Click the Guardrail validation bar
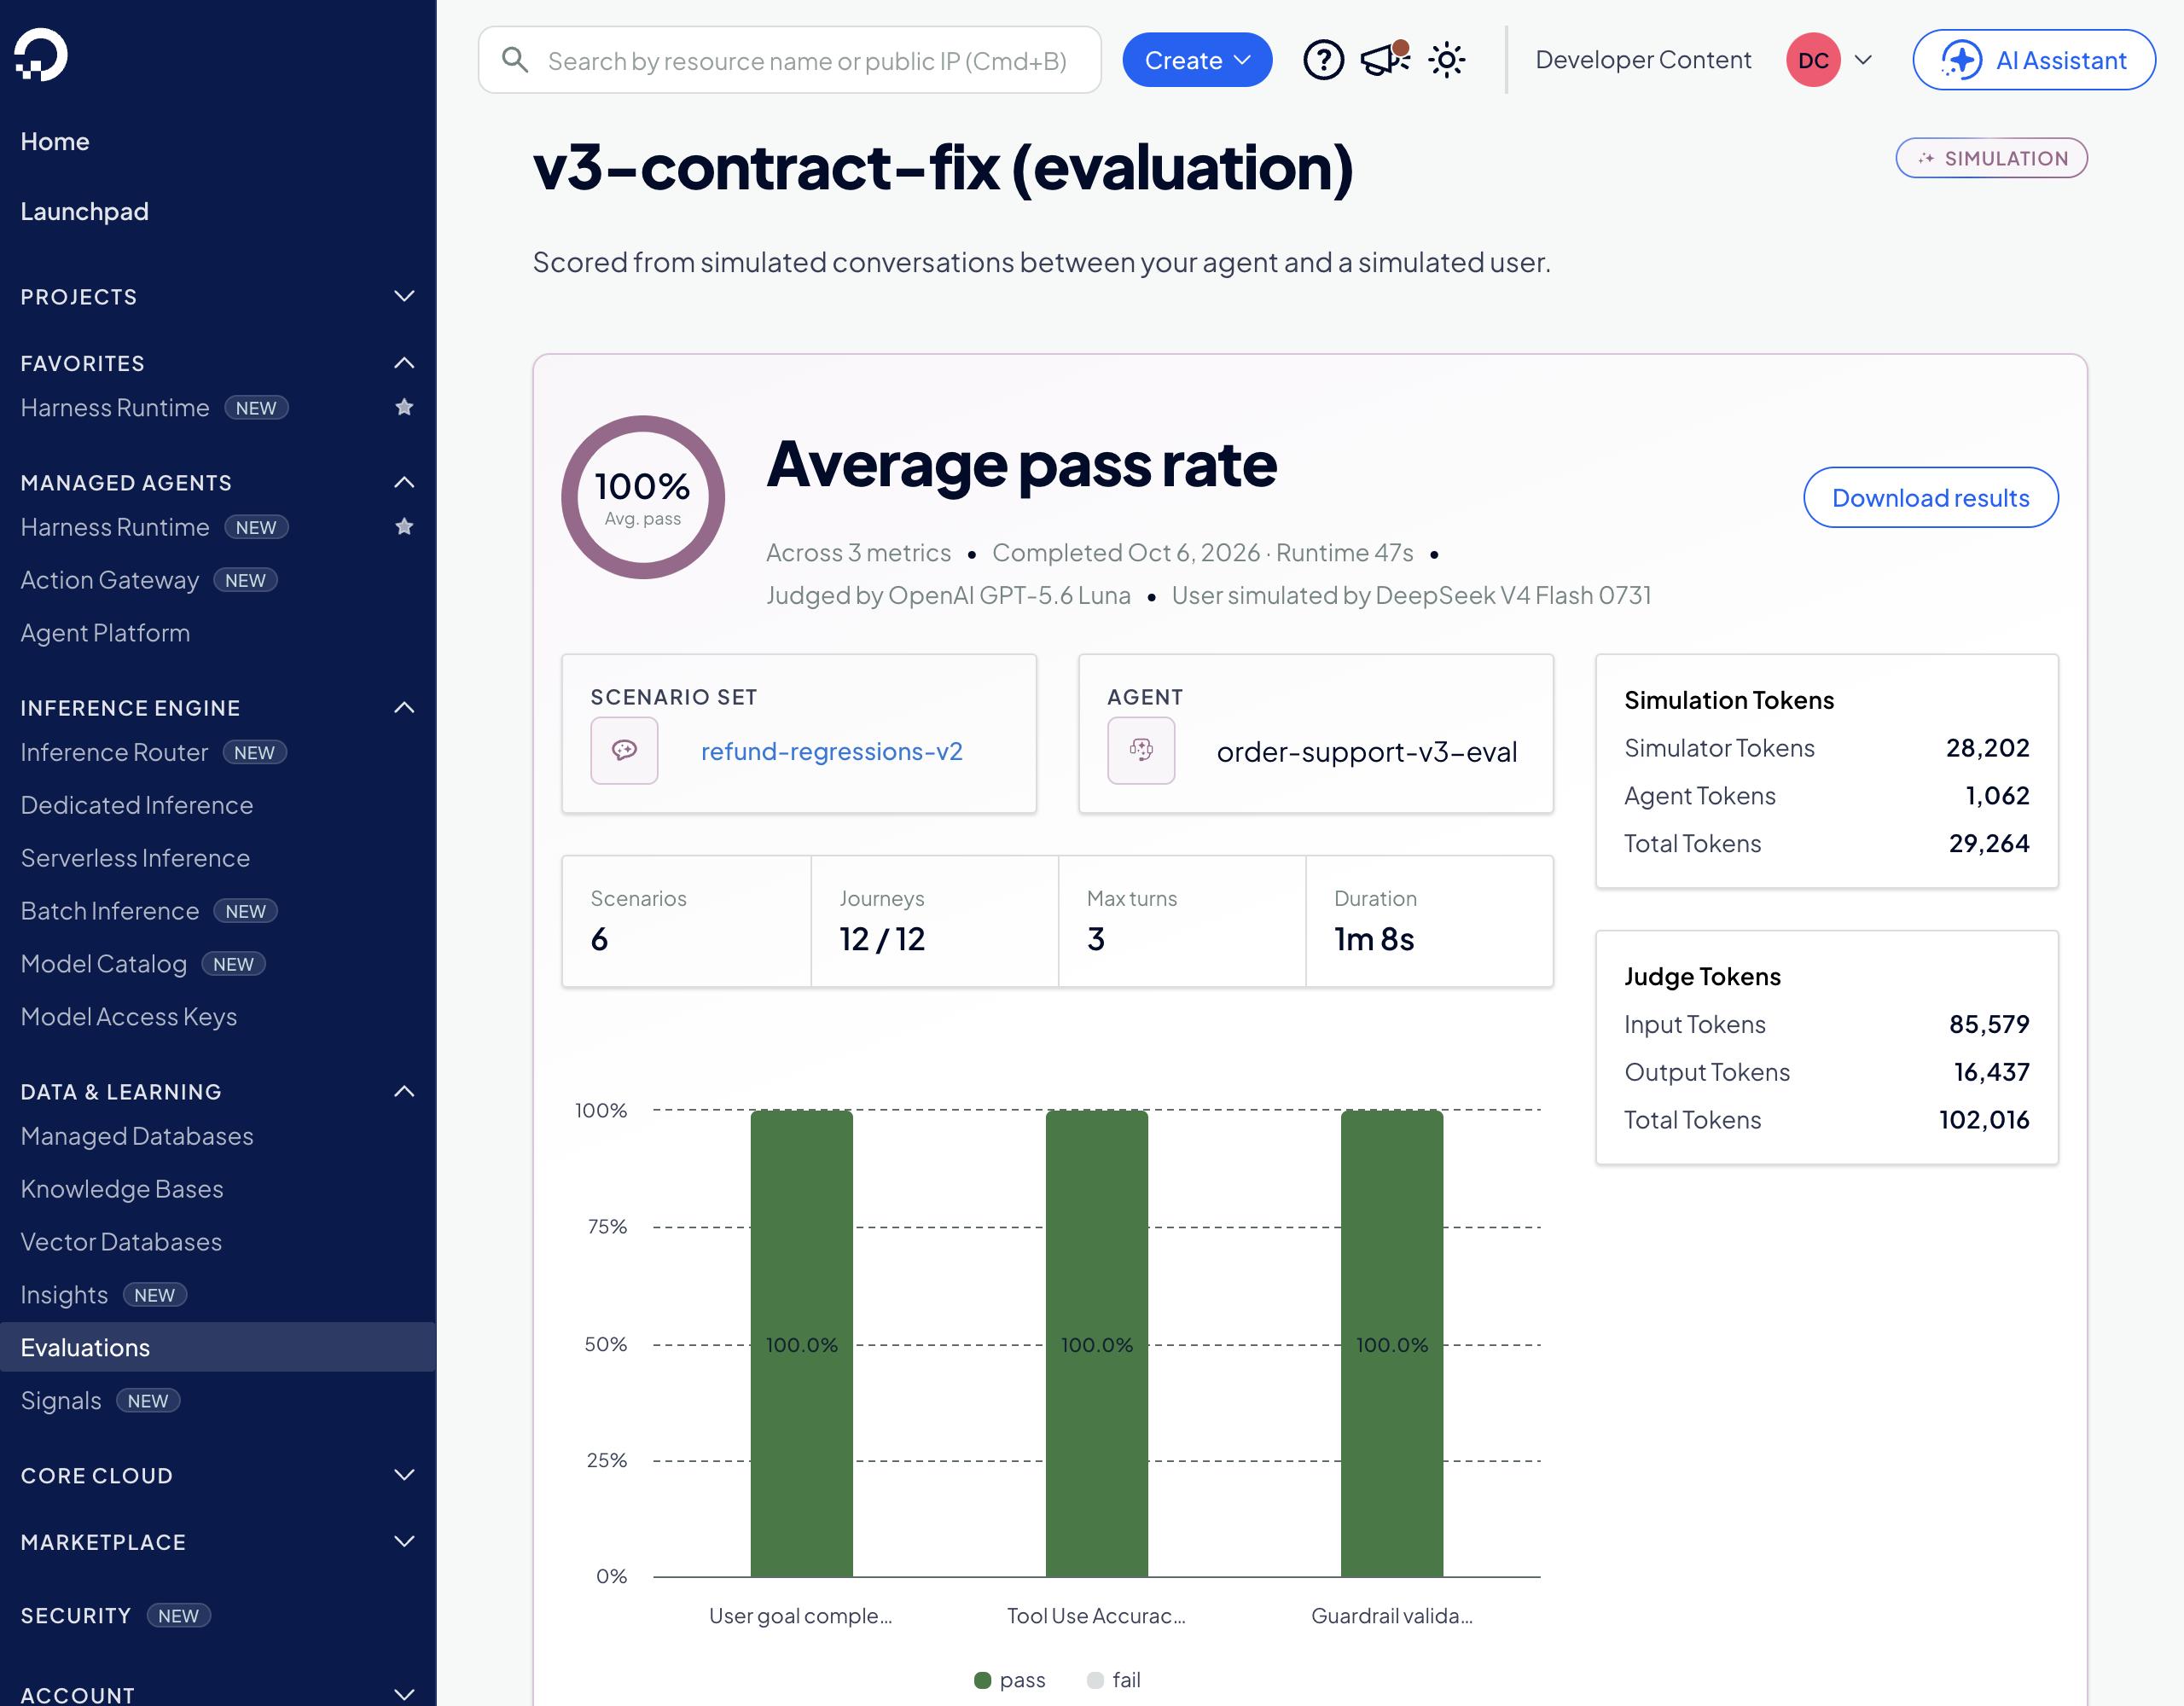The width and height of the screenshot is (2184, 1706). [1391, 1343]
